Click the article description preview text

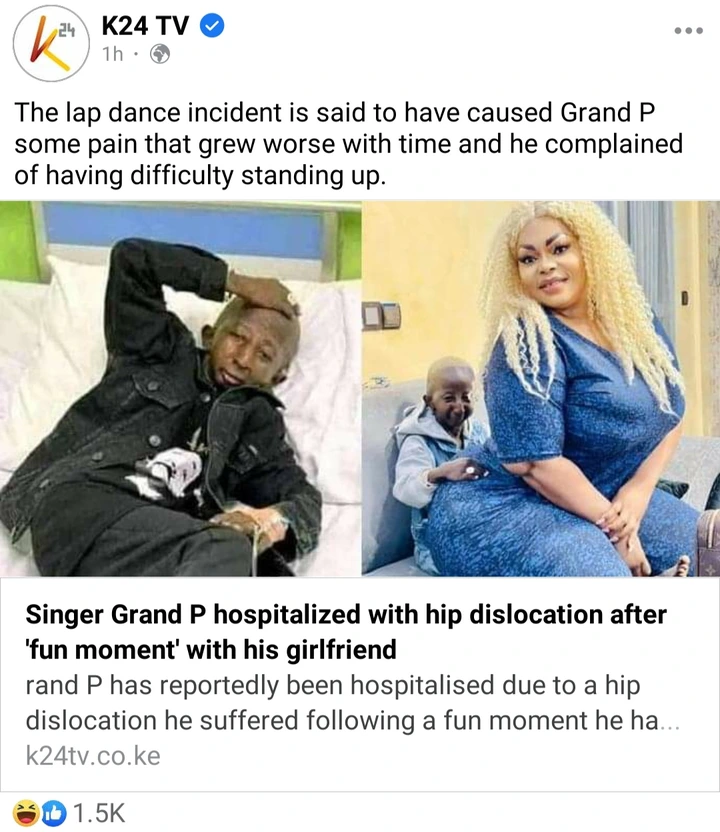[352, 703]
